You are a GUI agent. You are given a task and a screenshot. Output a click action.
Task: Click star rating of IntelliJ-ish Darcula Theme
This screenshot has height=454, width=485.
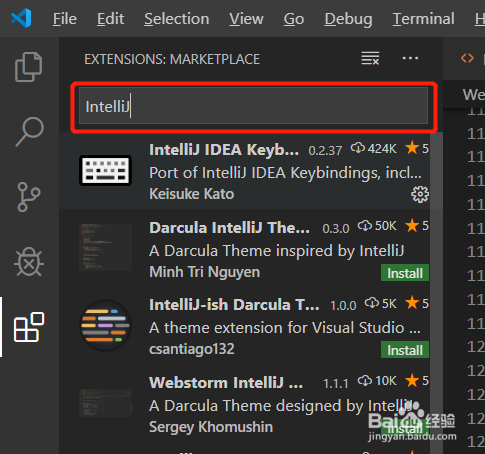pyautogui.click(x=417, y=303)
